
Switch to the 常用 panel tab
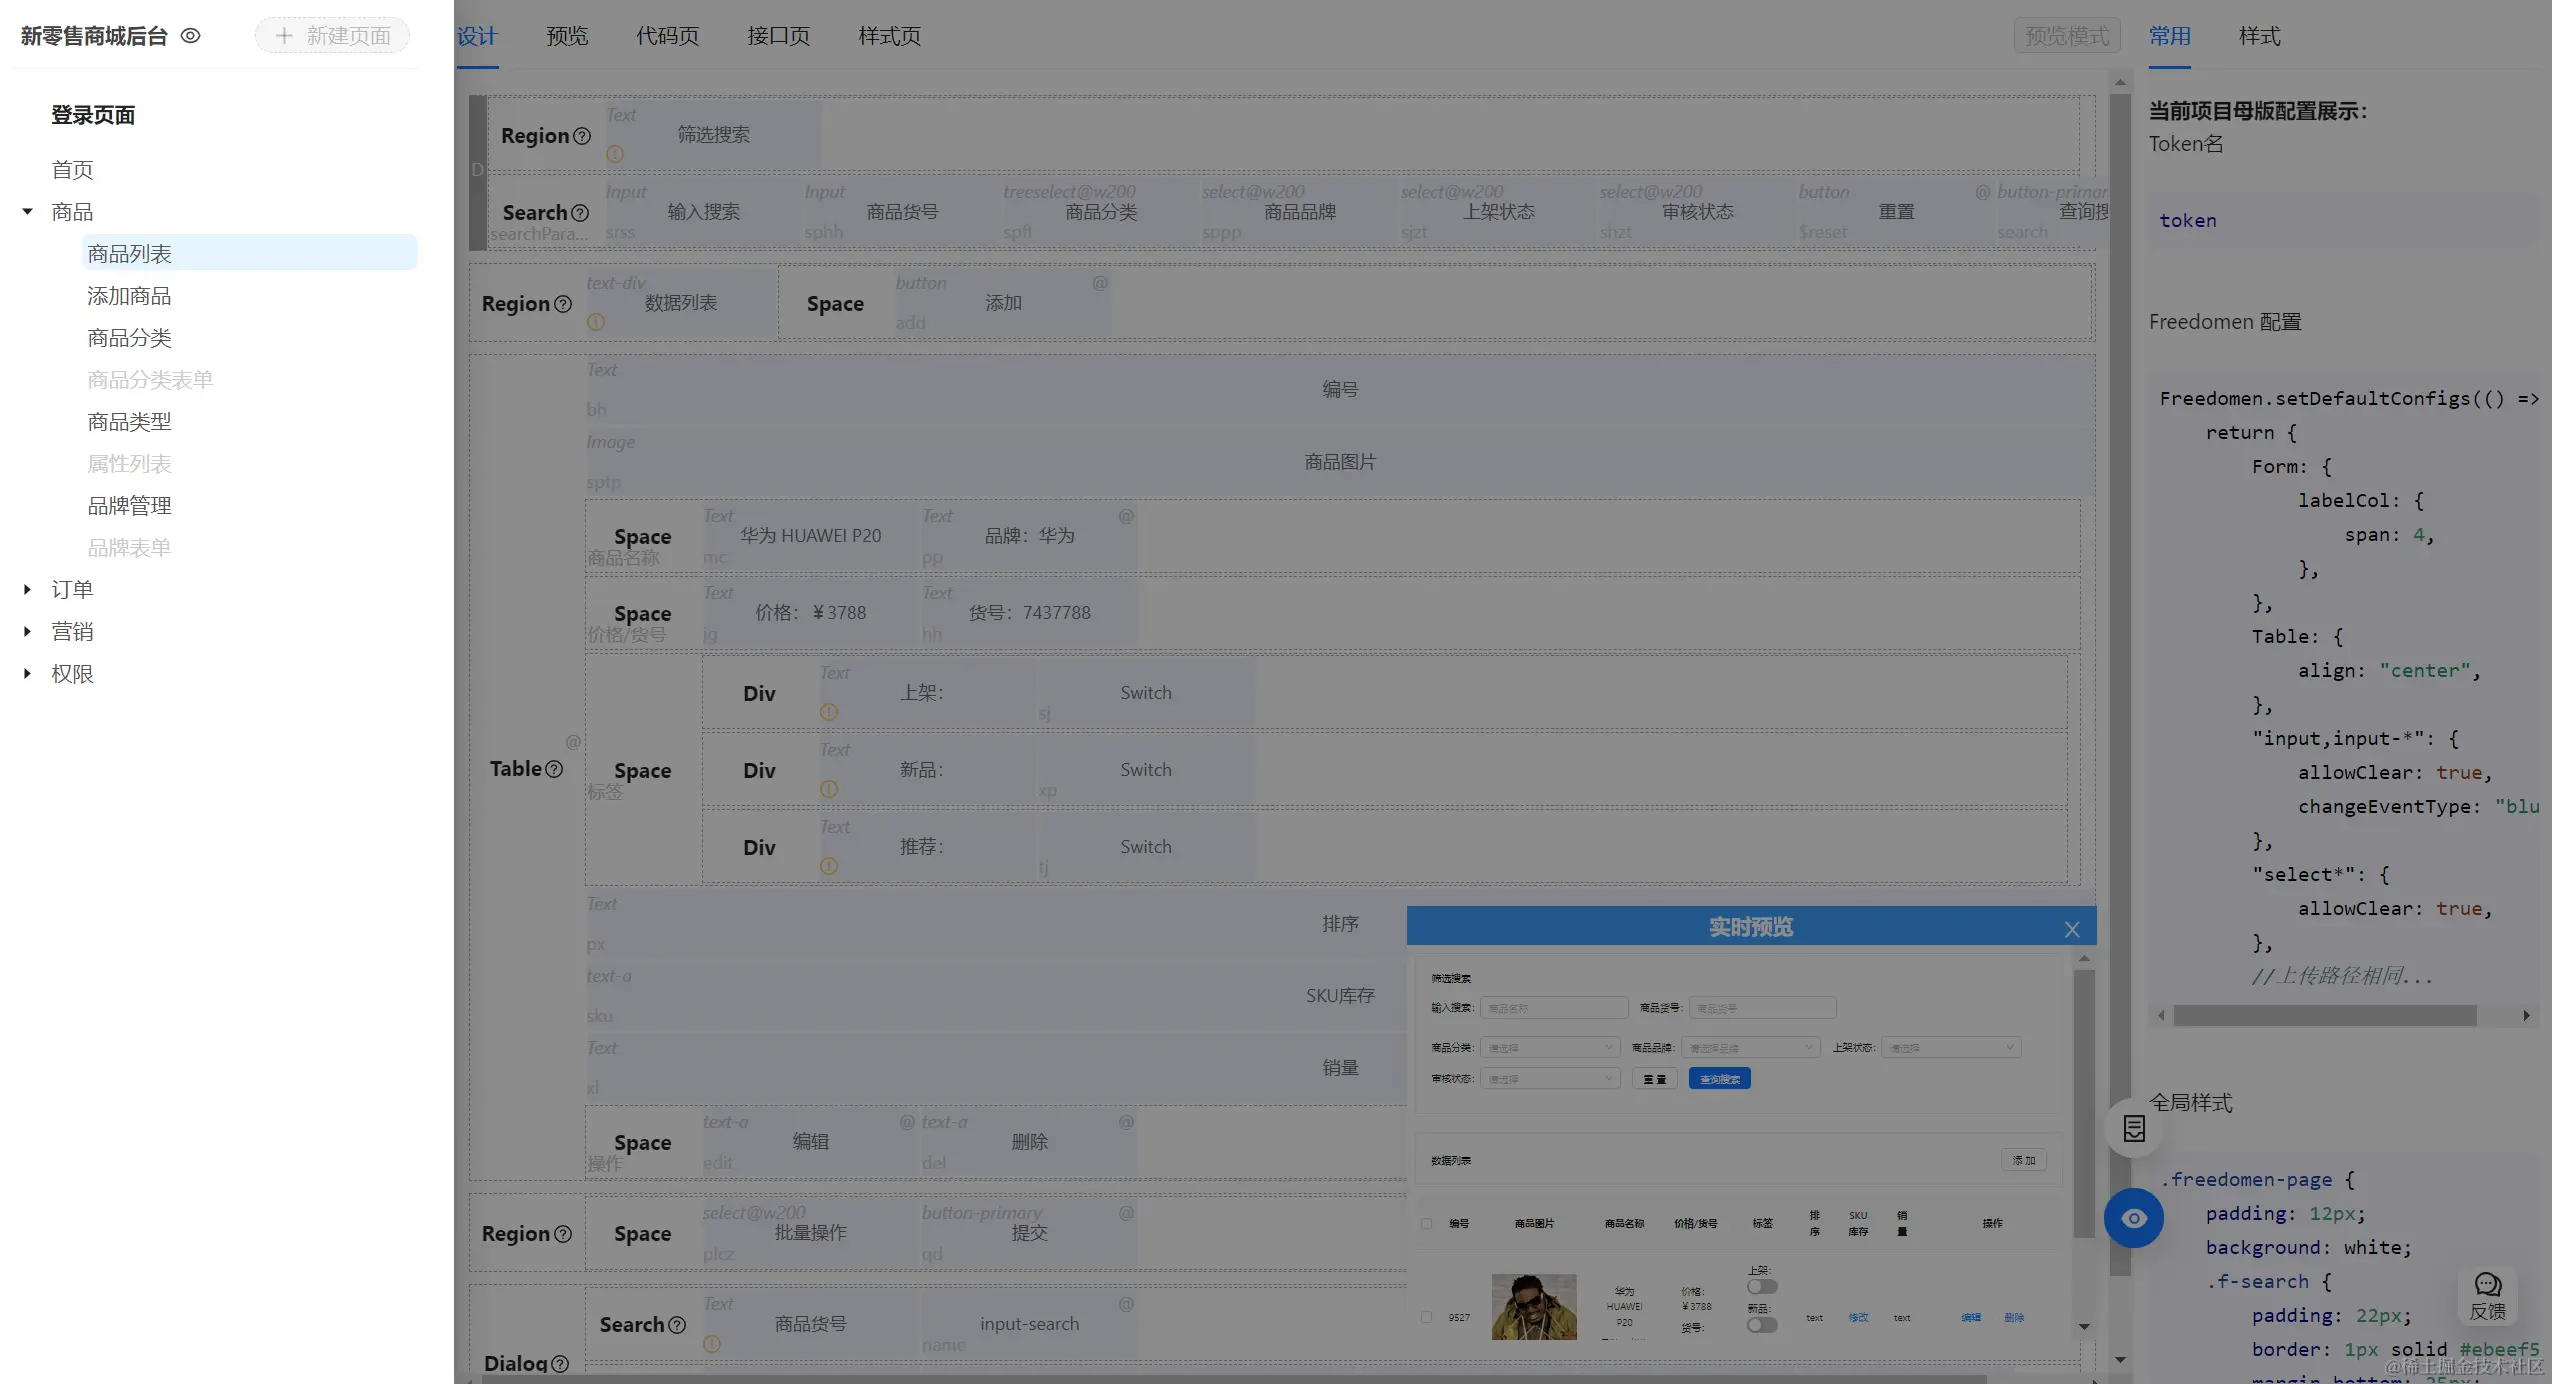[x=2170, y=36]
